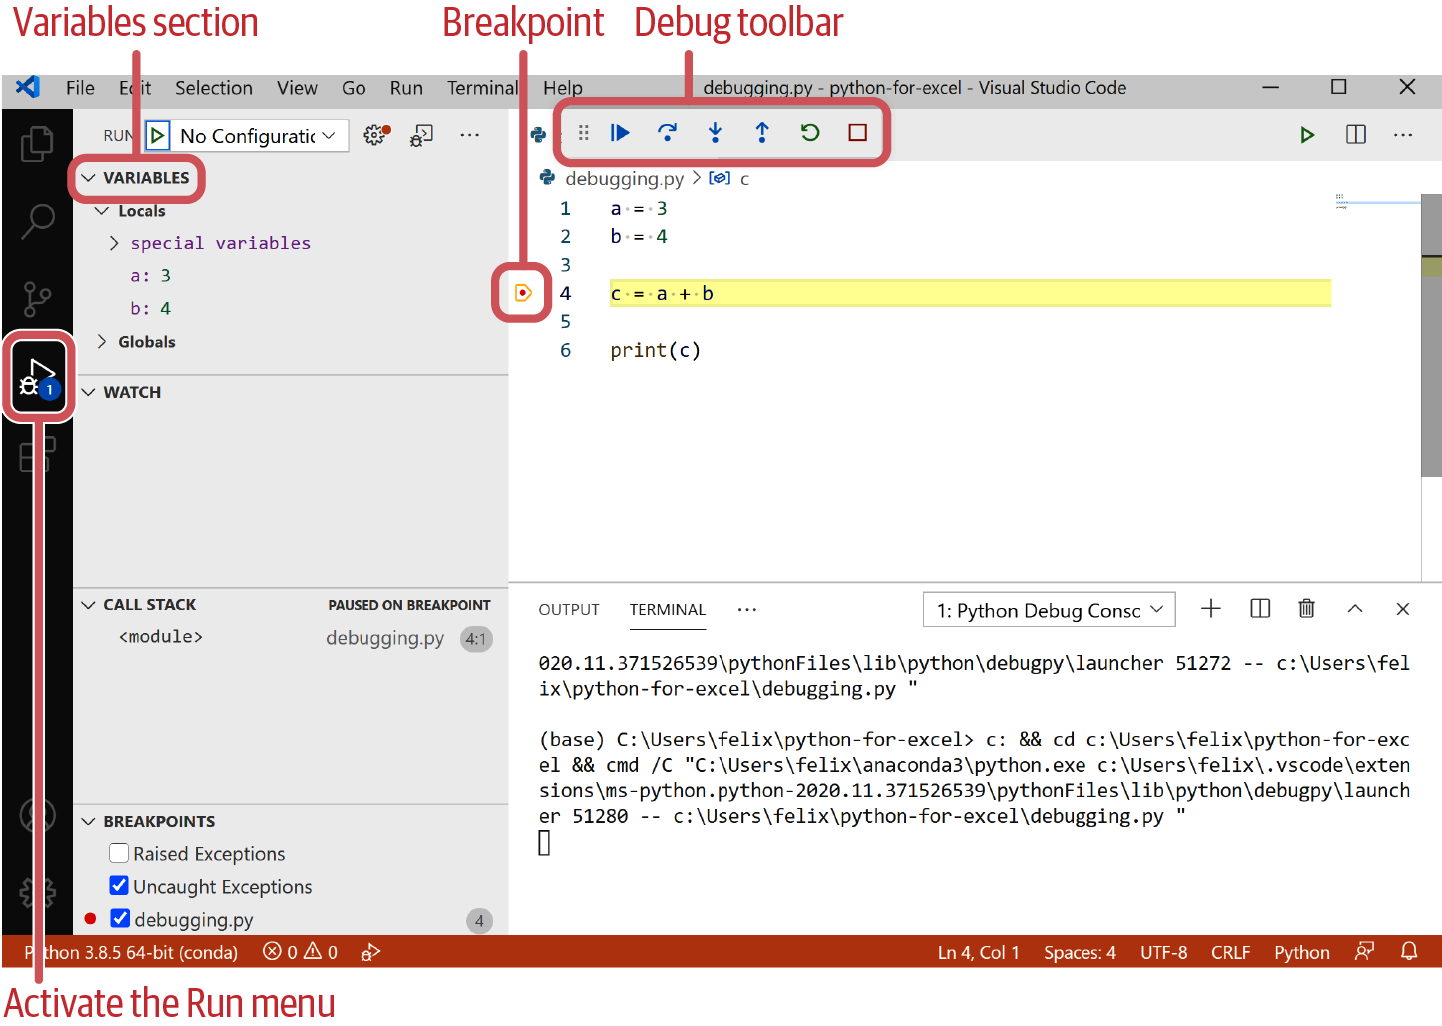Click the debug toolbar drag handle
Screen dimensions: 1442x1026
click(584, 132)
